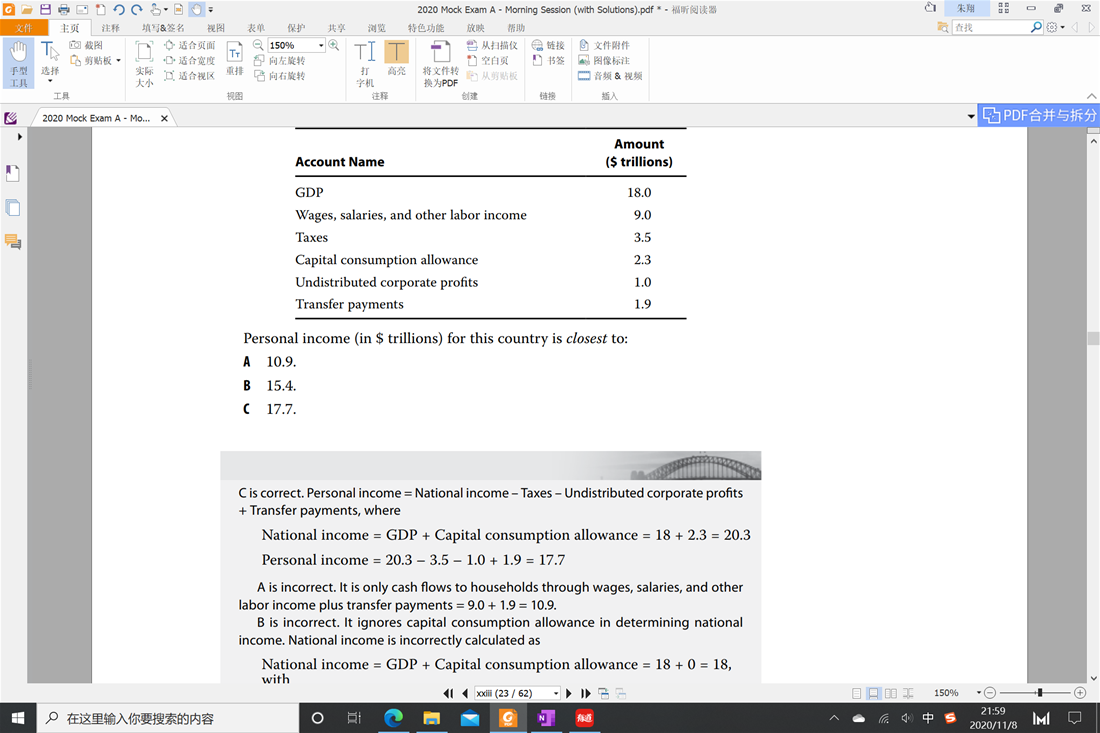Click the Highlight (高亮) annotation tool
The width and height of the screenshot is (1100, 733).
[x=396, y=59]
